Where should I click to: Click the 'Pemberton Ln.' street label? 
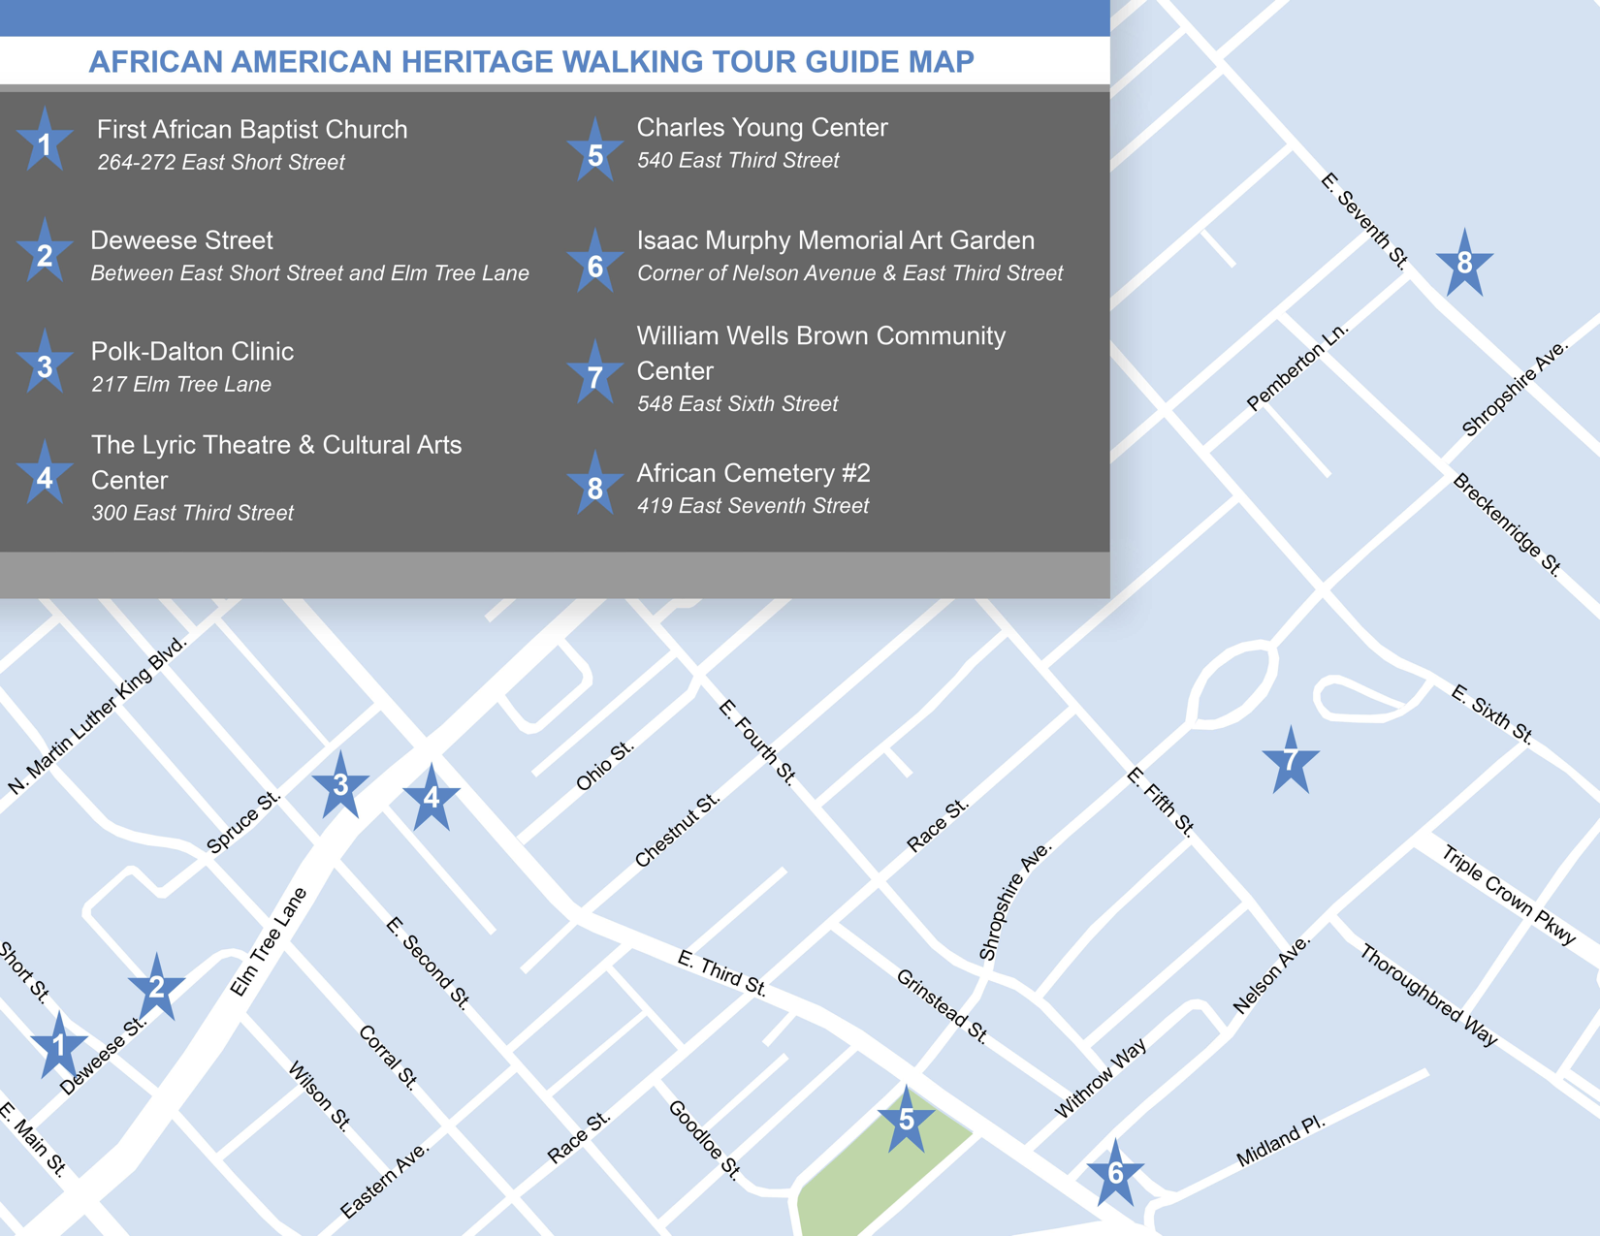[x=1298, y=366]
